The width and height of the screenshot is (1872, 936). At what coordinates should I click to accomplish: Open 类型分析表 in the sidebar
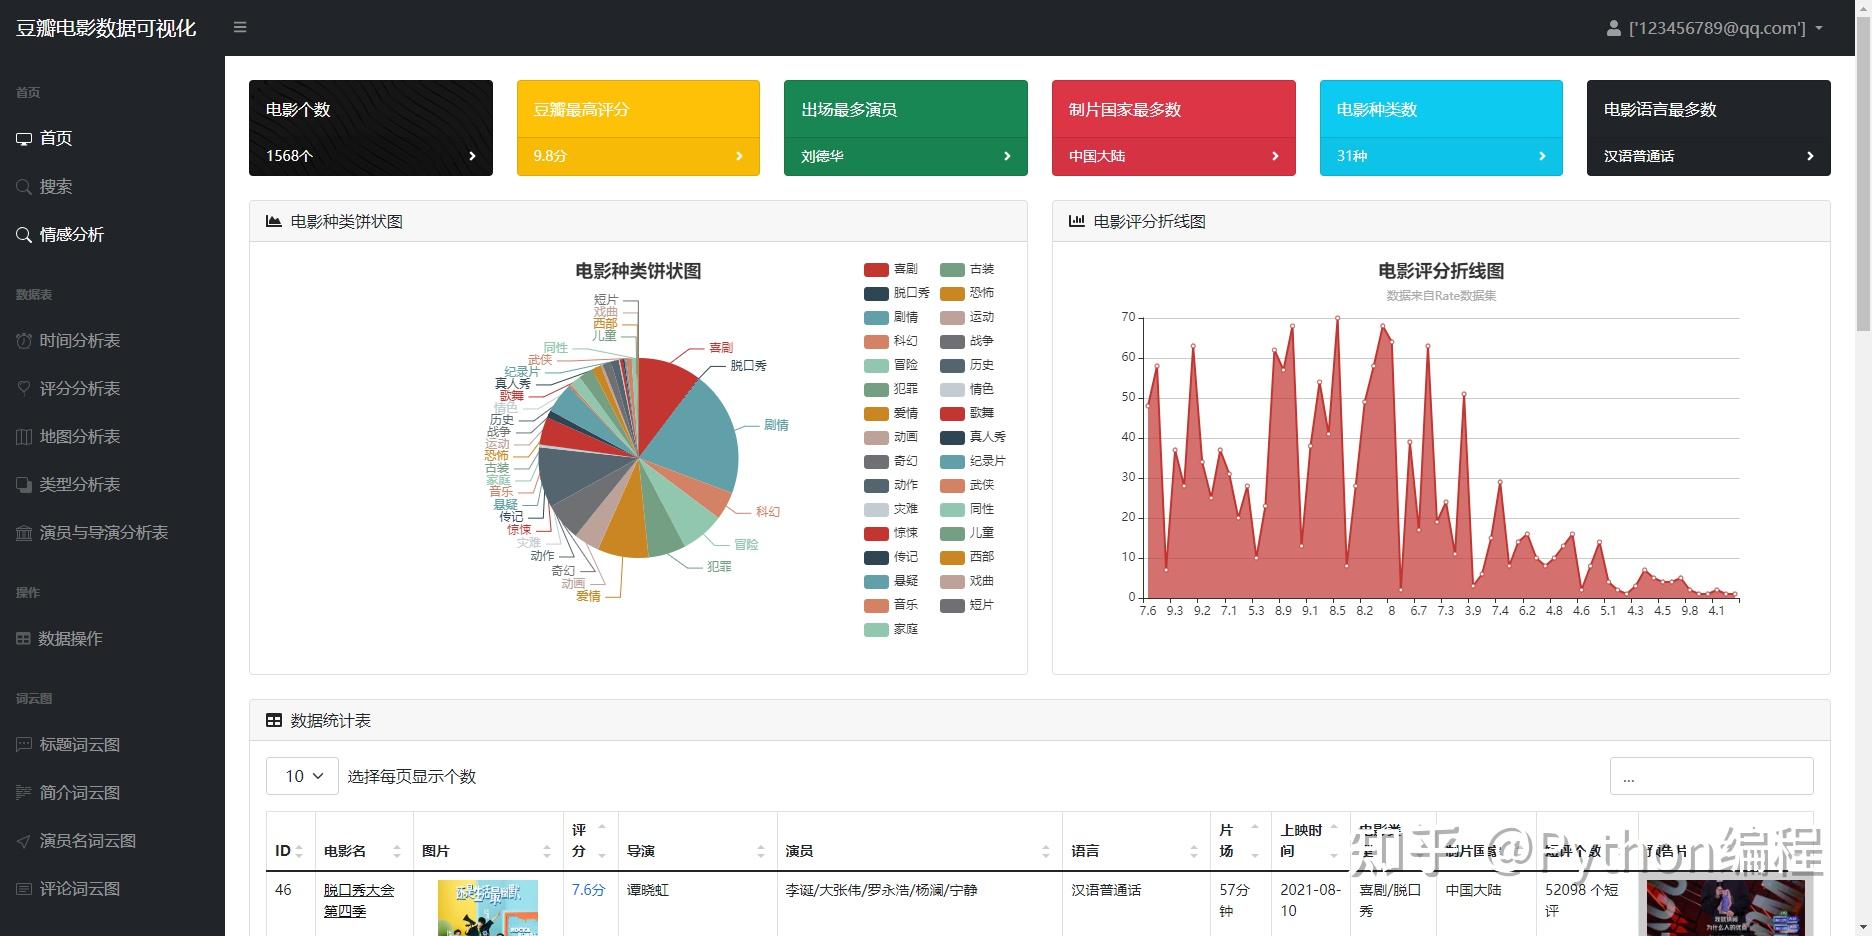coord(79,484)
